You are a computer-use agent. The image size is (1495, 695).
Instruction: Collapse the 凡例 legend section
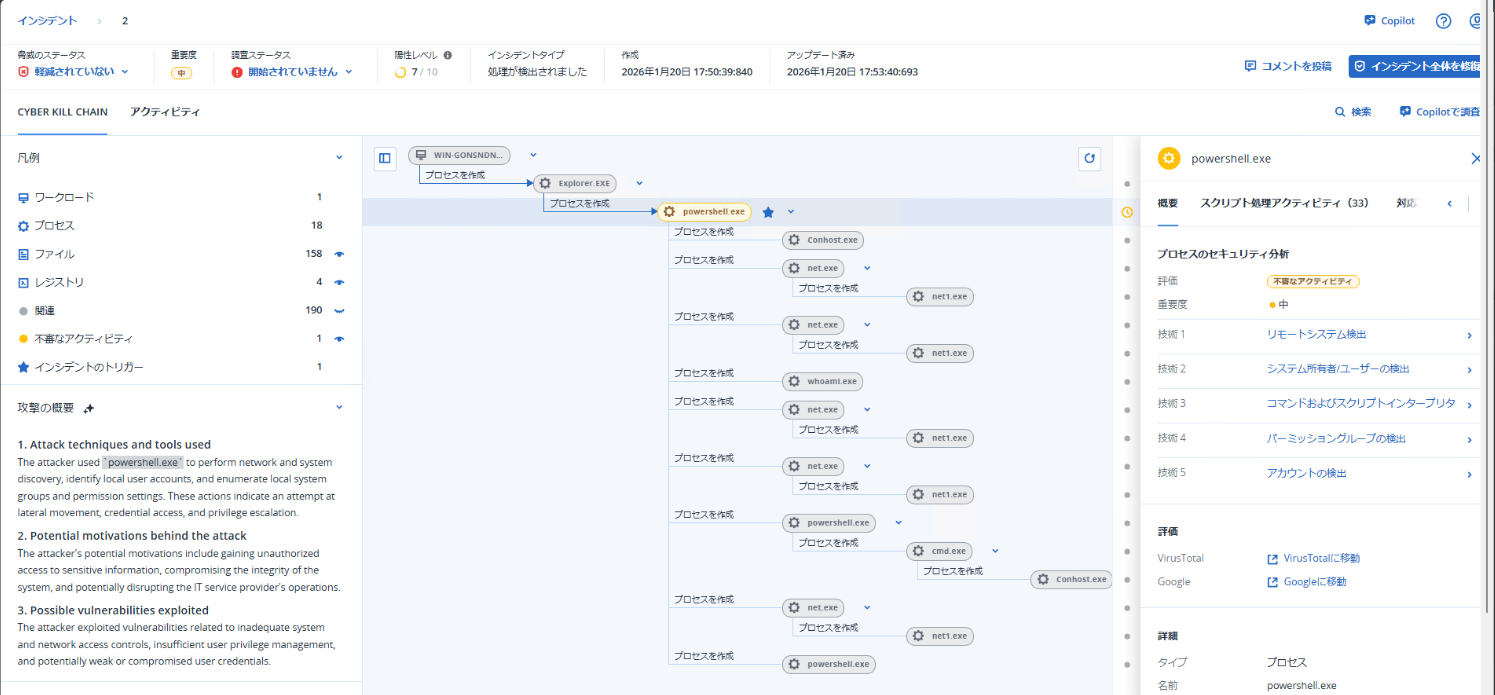coord(339,158)
